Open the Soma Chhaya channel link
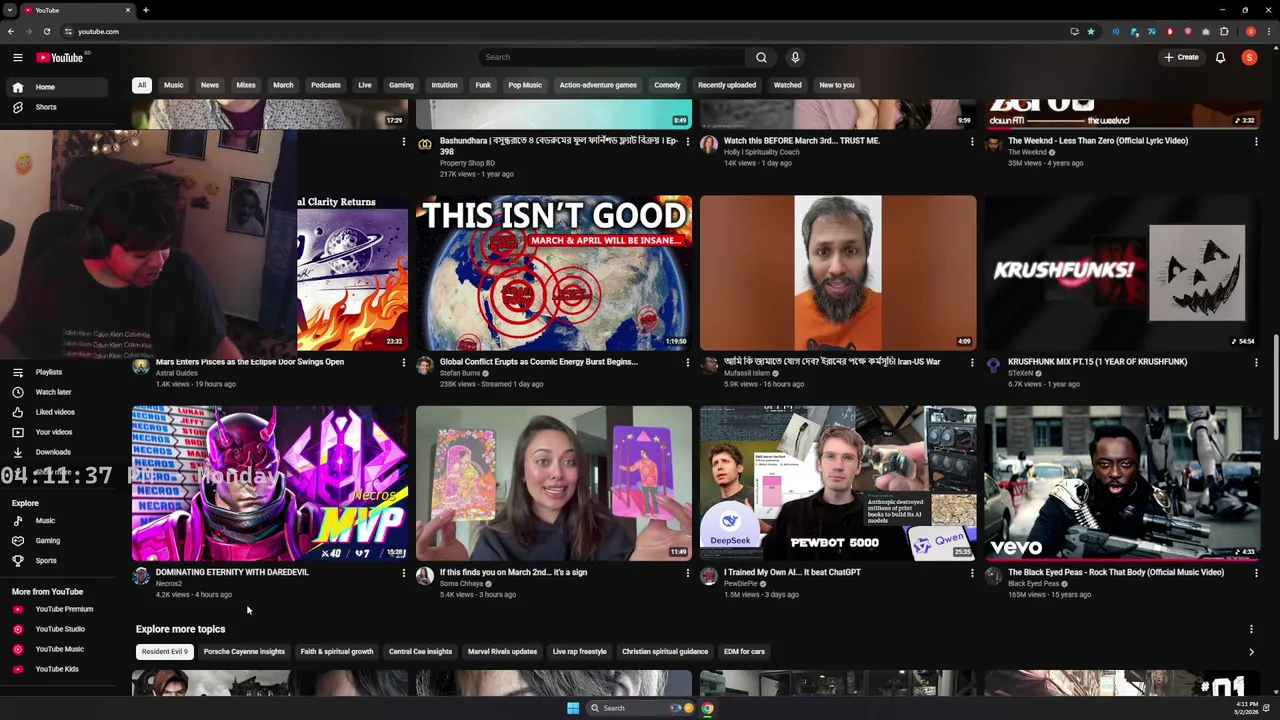This screenshot has width=1280, height=720. coord(461,584)
